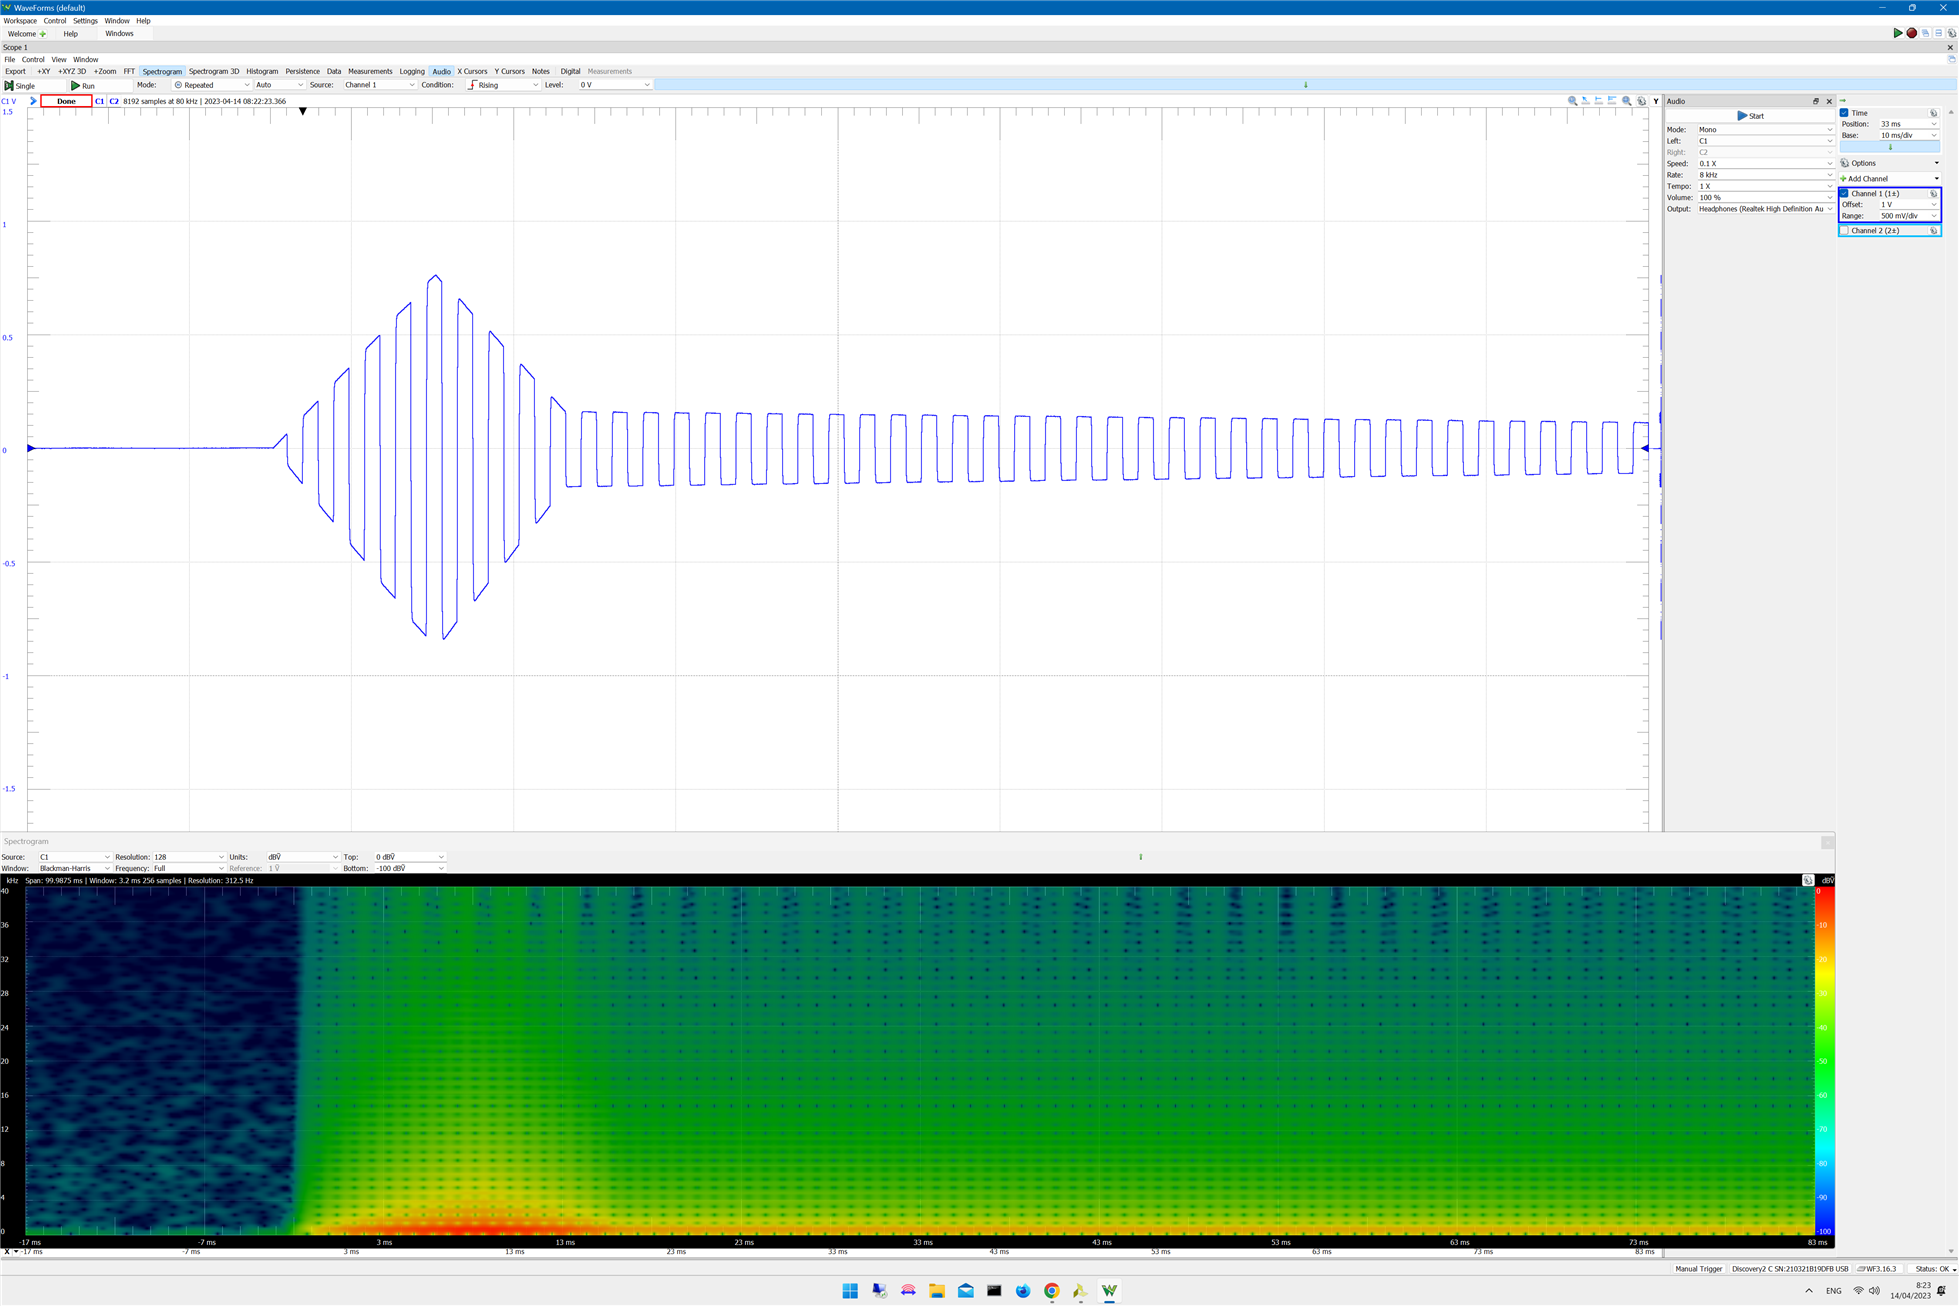Click the spectrogram dBV color scale bar

tap(1824, 1060)
